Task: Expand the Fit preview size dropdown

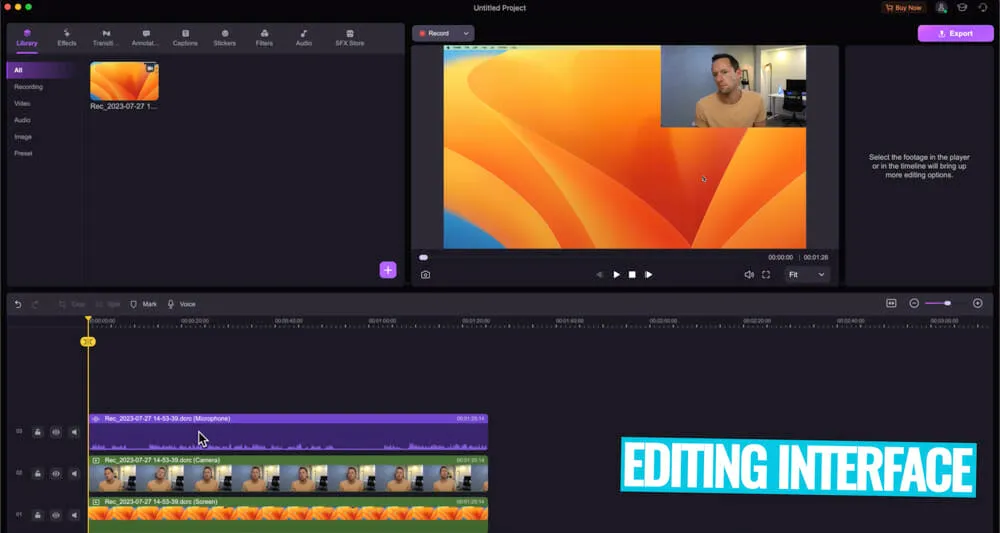Action: tap(807, 274)
